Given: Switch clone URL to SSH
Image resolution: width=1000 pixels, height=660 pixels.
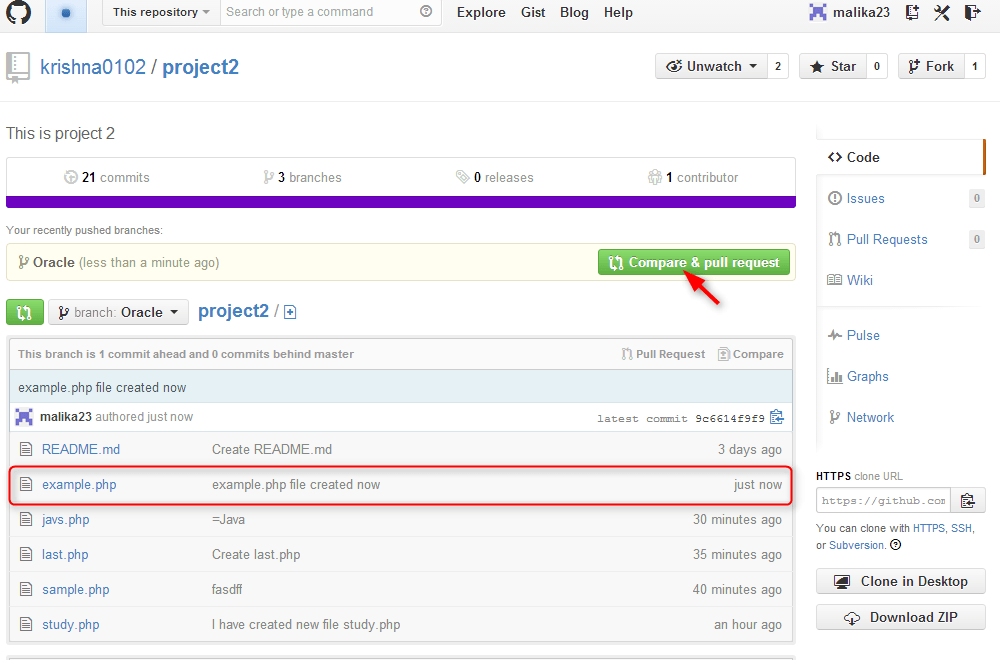Looking at the screenshot, I should (x=962, y=528).
